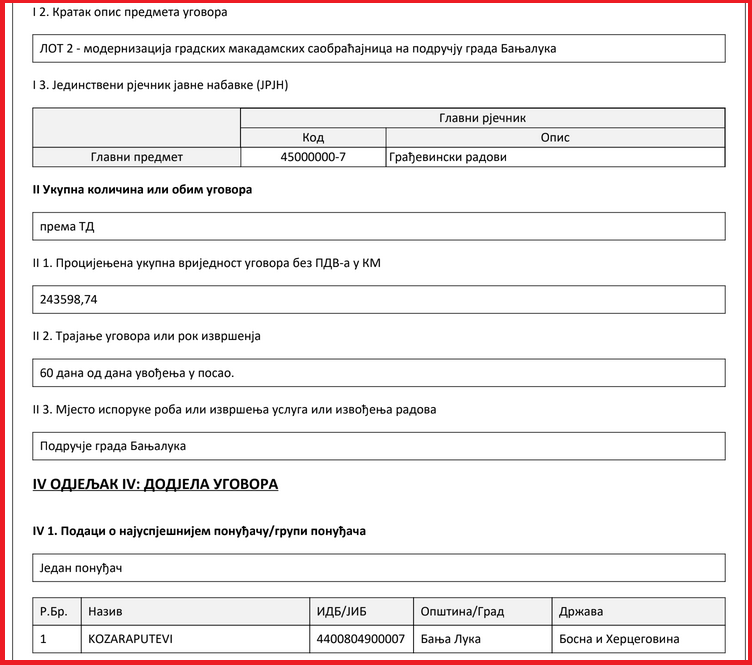Select the 'Грађевински радови' description cell
Viewport: 752px width, 665px height.
click(x=555, y=157)
